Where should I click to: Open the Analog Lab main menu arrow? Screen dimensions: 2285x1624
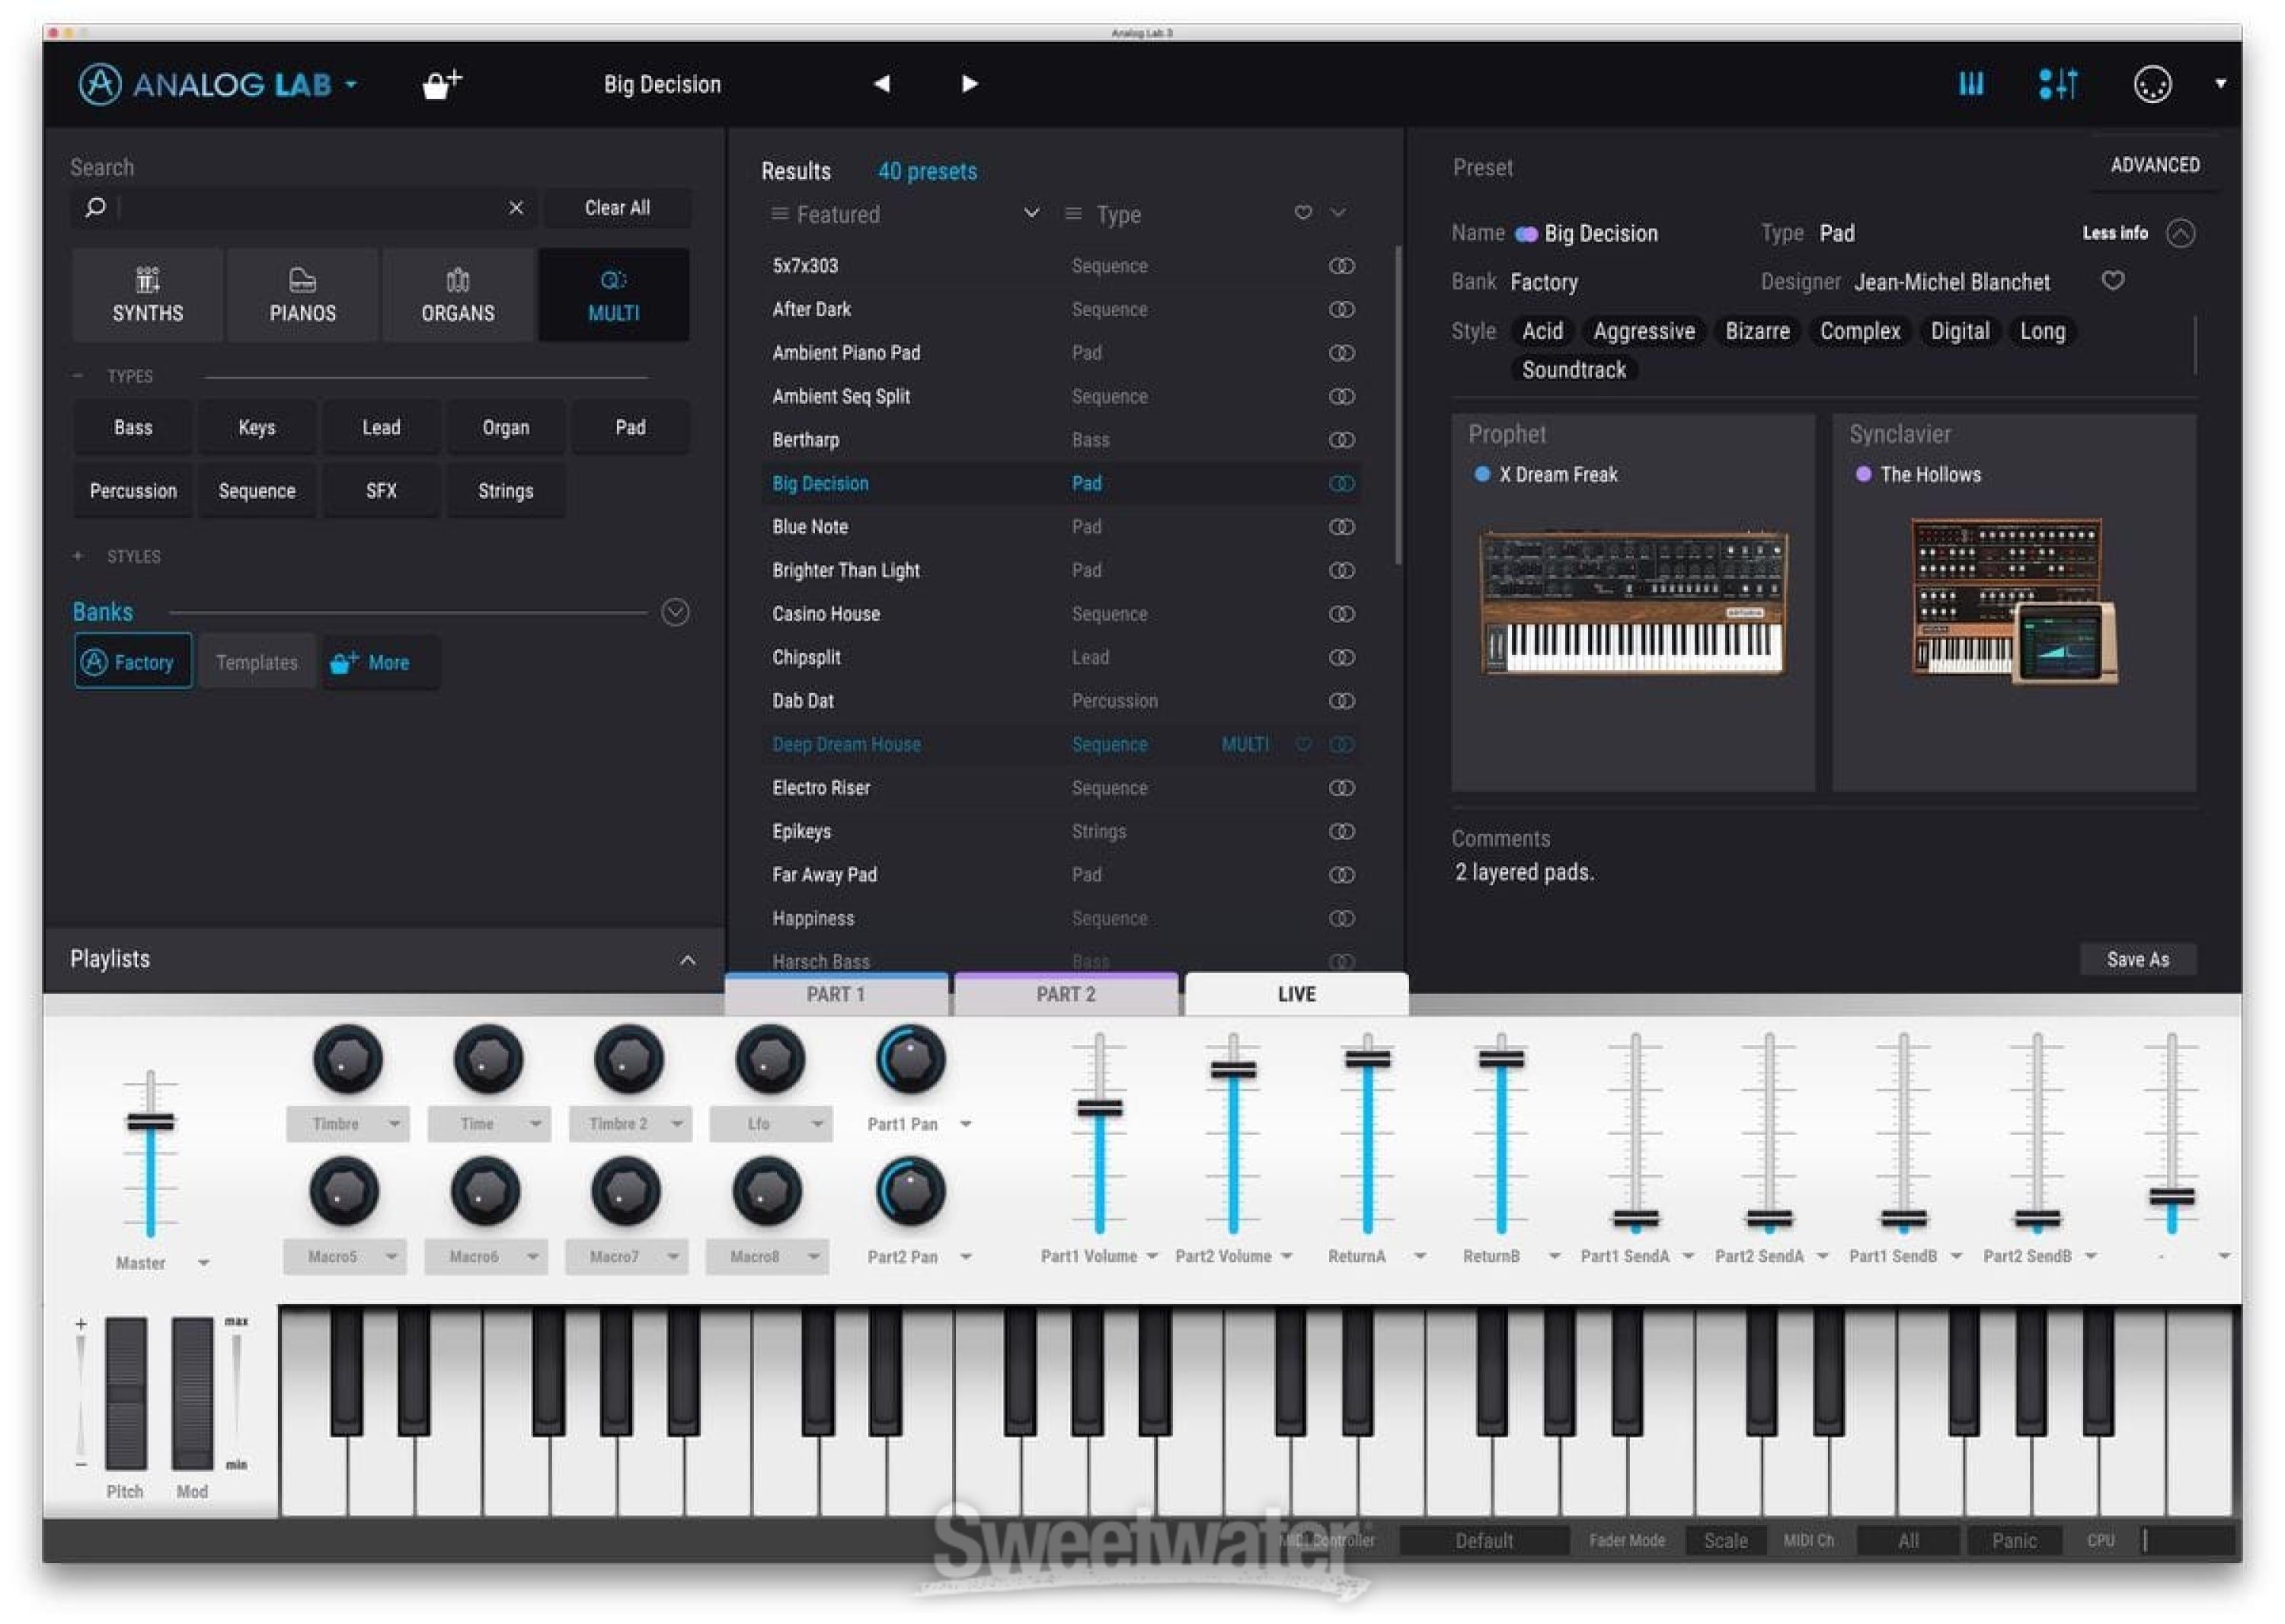tap(351, 85)
